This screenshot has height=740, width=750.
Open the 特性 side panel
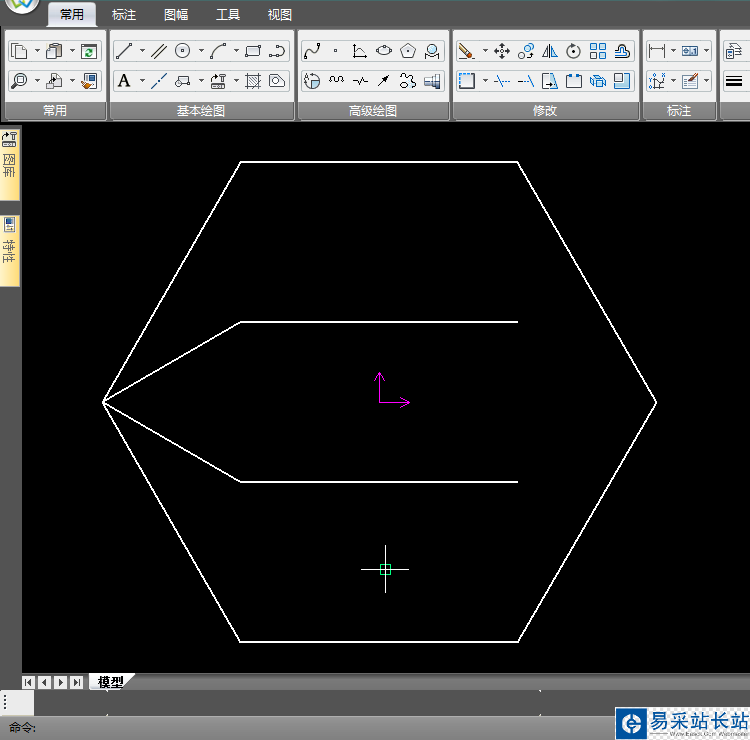9,251
